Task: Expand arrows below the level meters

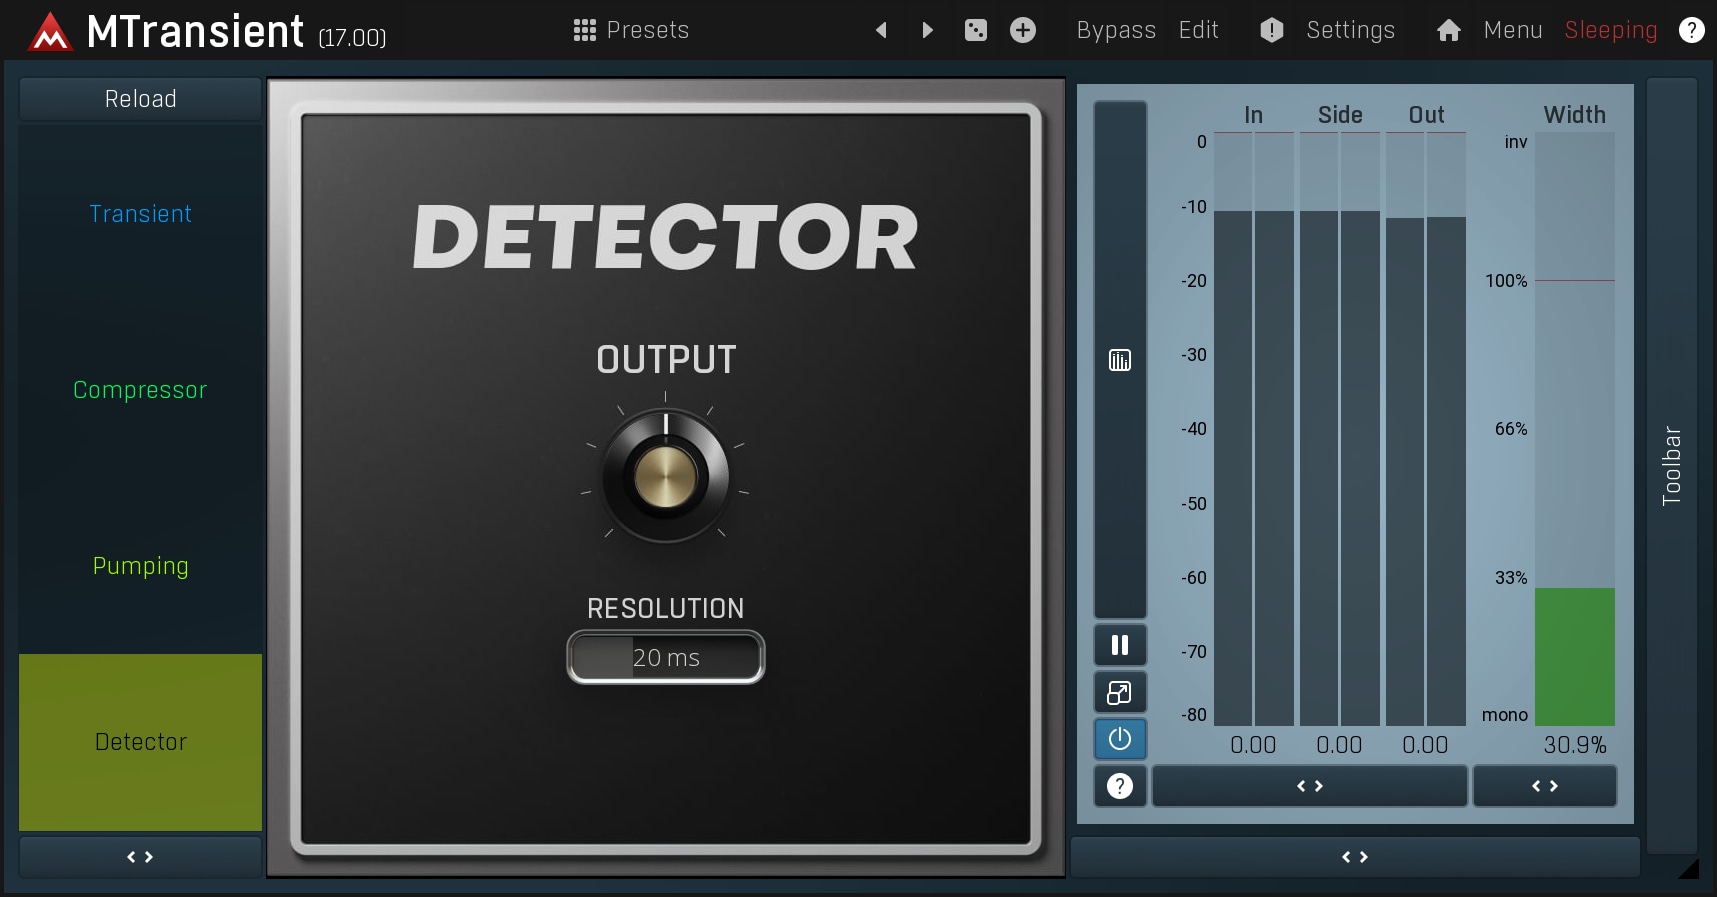Action: click(x=1309, y=786)
